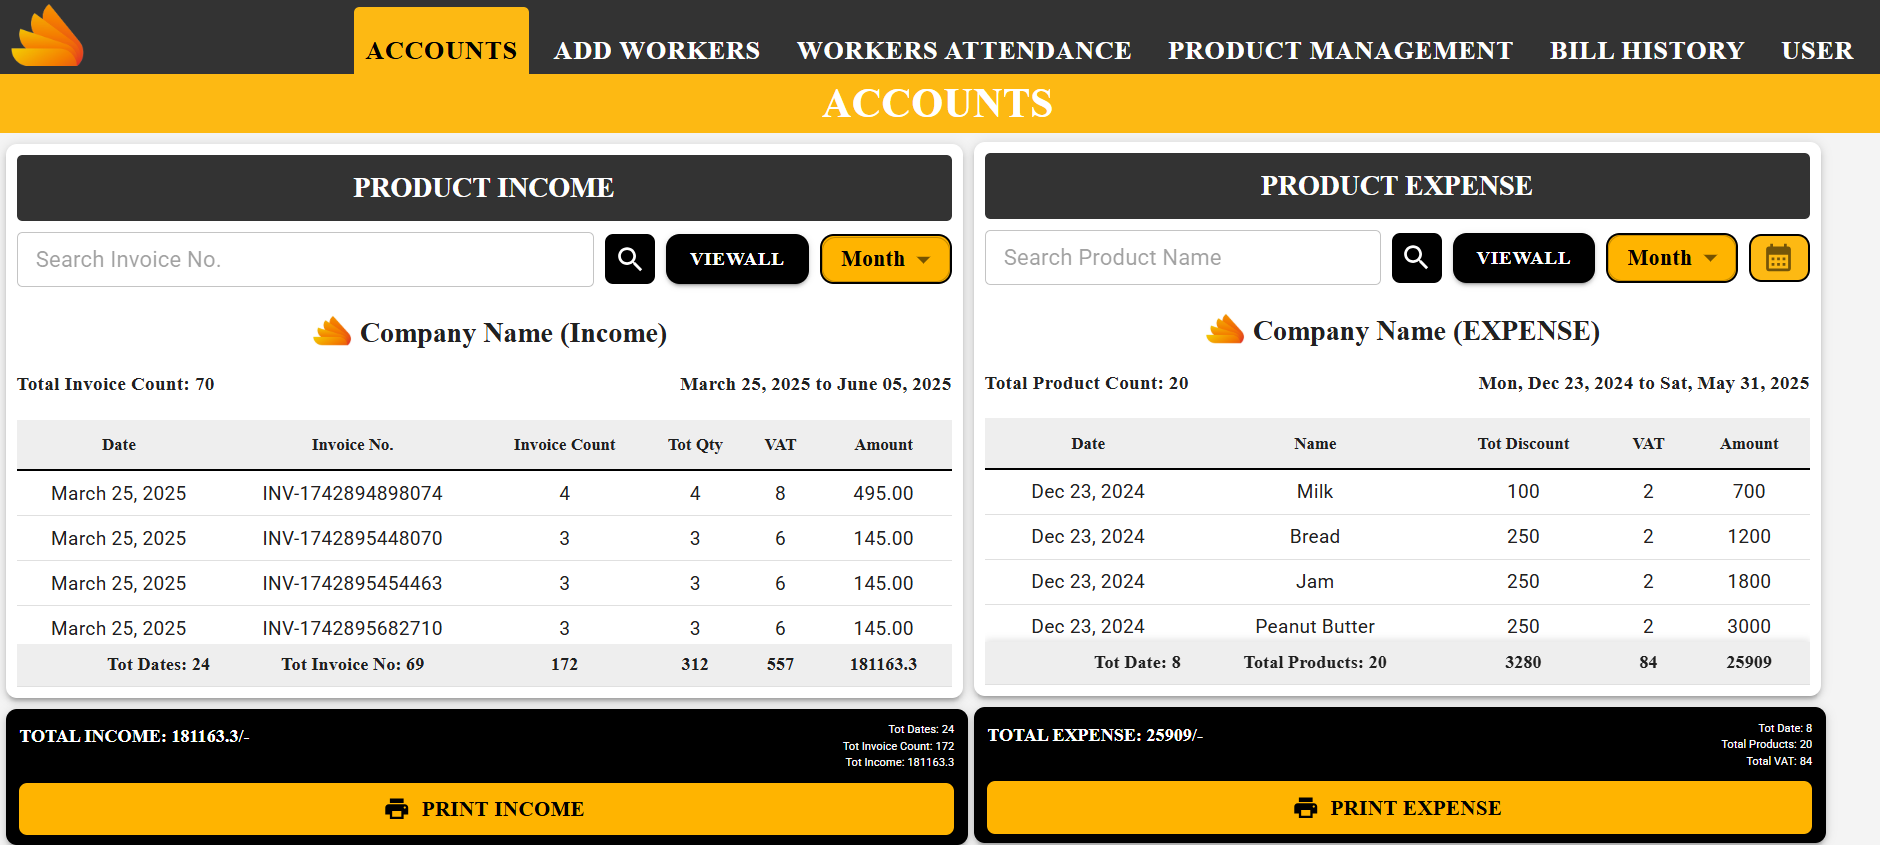This screenshot has height=852, width=1880.
Task: Open the Month dropdown in Product Income
Action: [886, 259]
